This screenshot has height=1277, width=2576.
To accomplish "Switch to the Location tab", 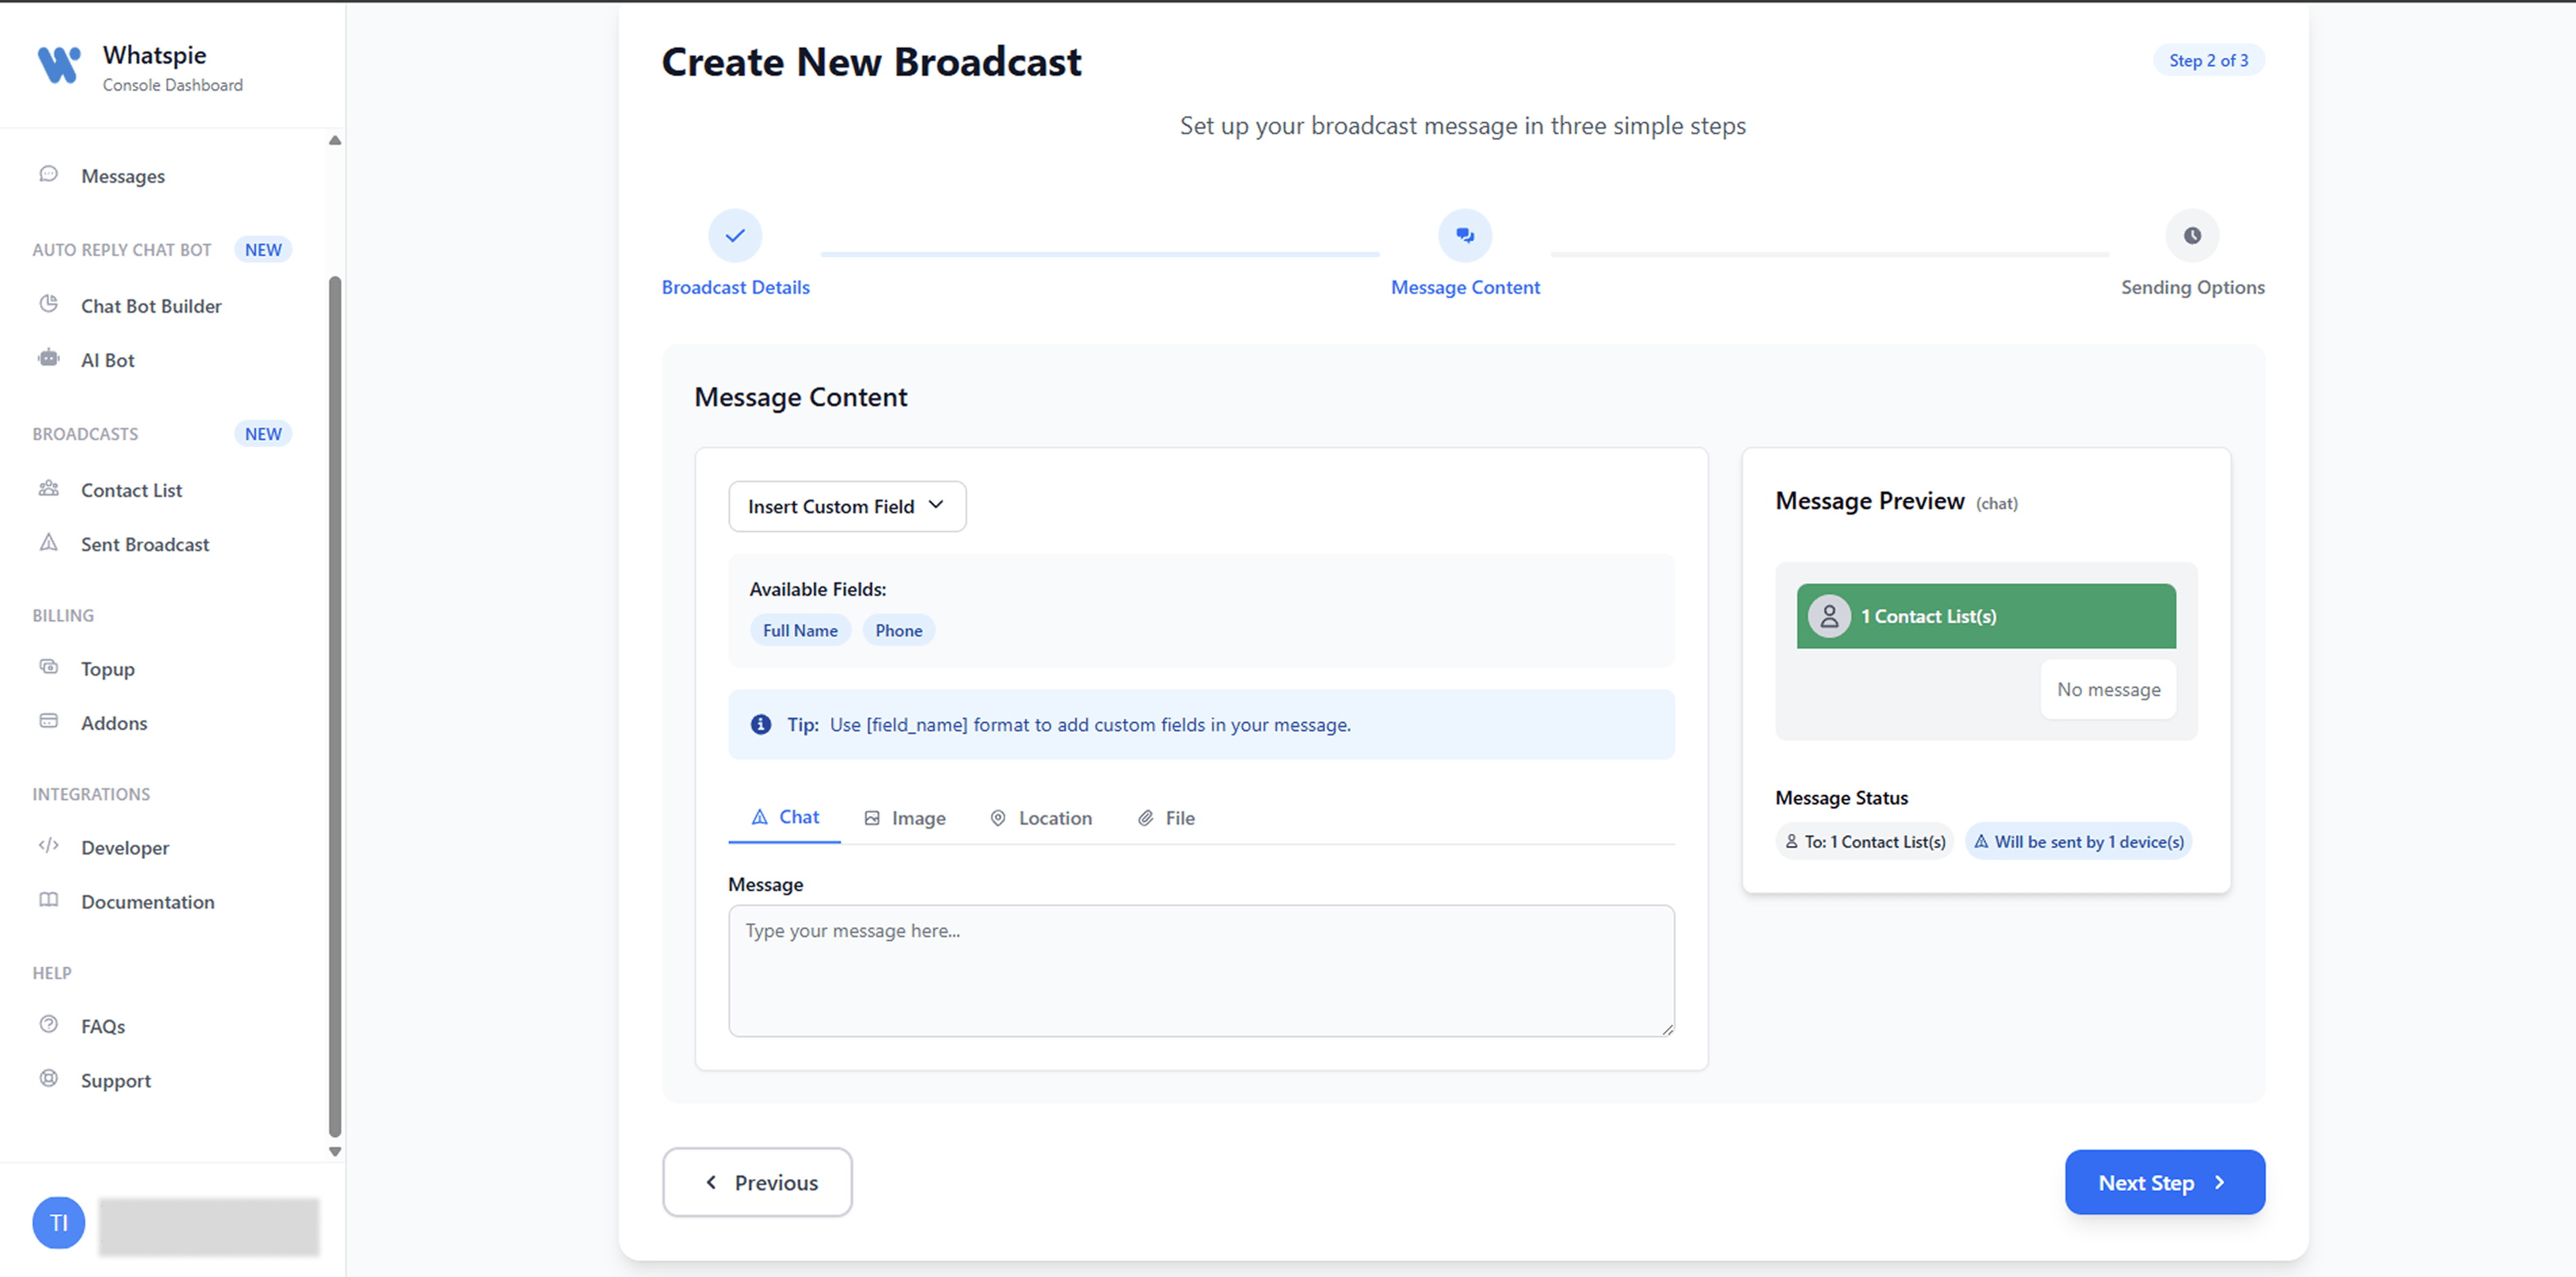I will (1041, 818).
